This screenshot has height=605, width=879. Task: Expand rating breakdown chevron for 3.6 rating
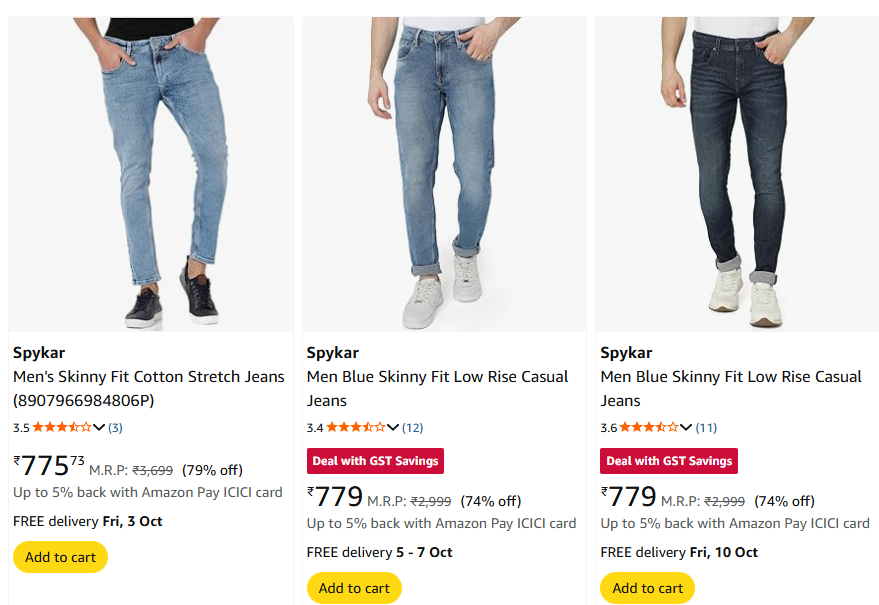pos(687,428)
